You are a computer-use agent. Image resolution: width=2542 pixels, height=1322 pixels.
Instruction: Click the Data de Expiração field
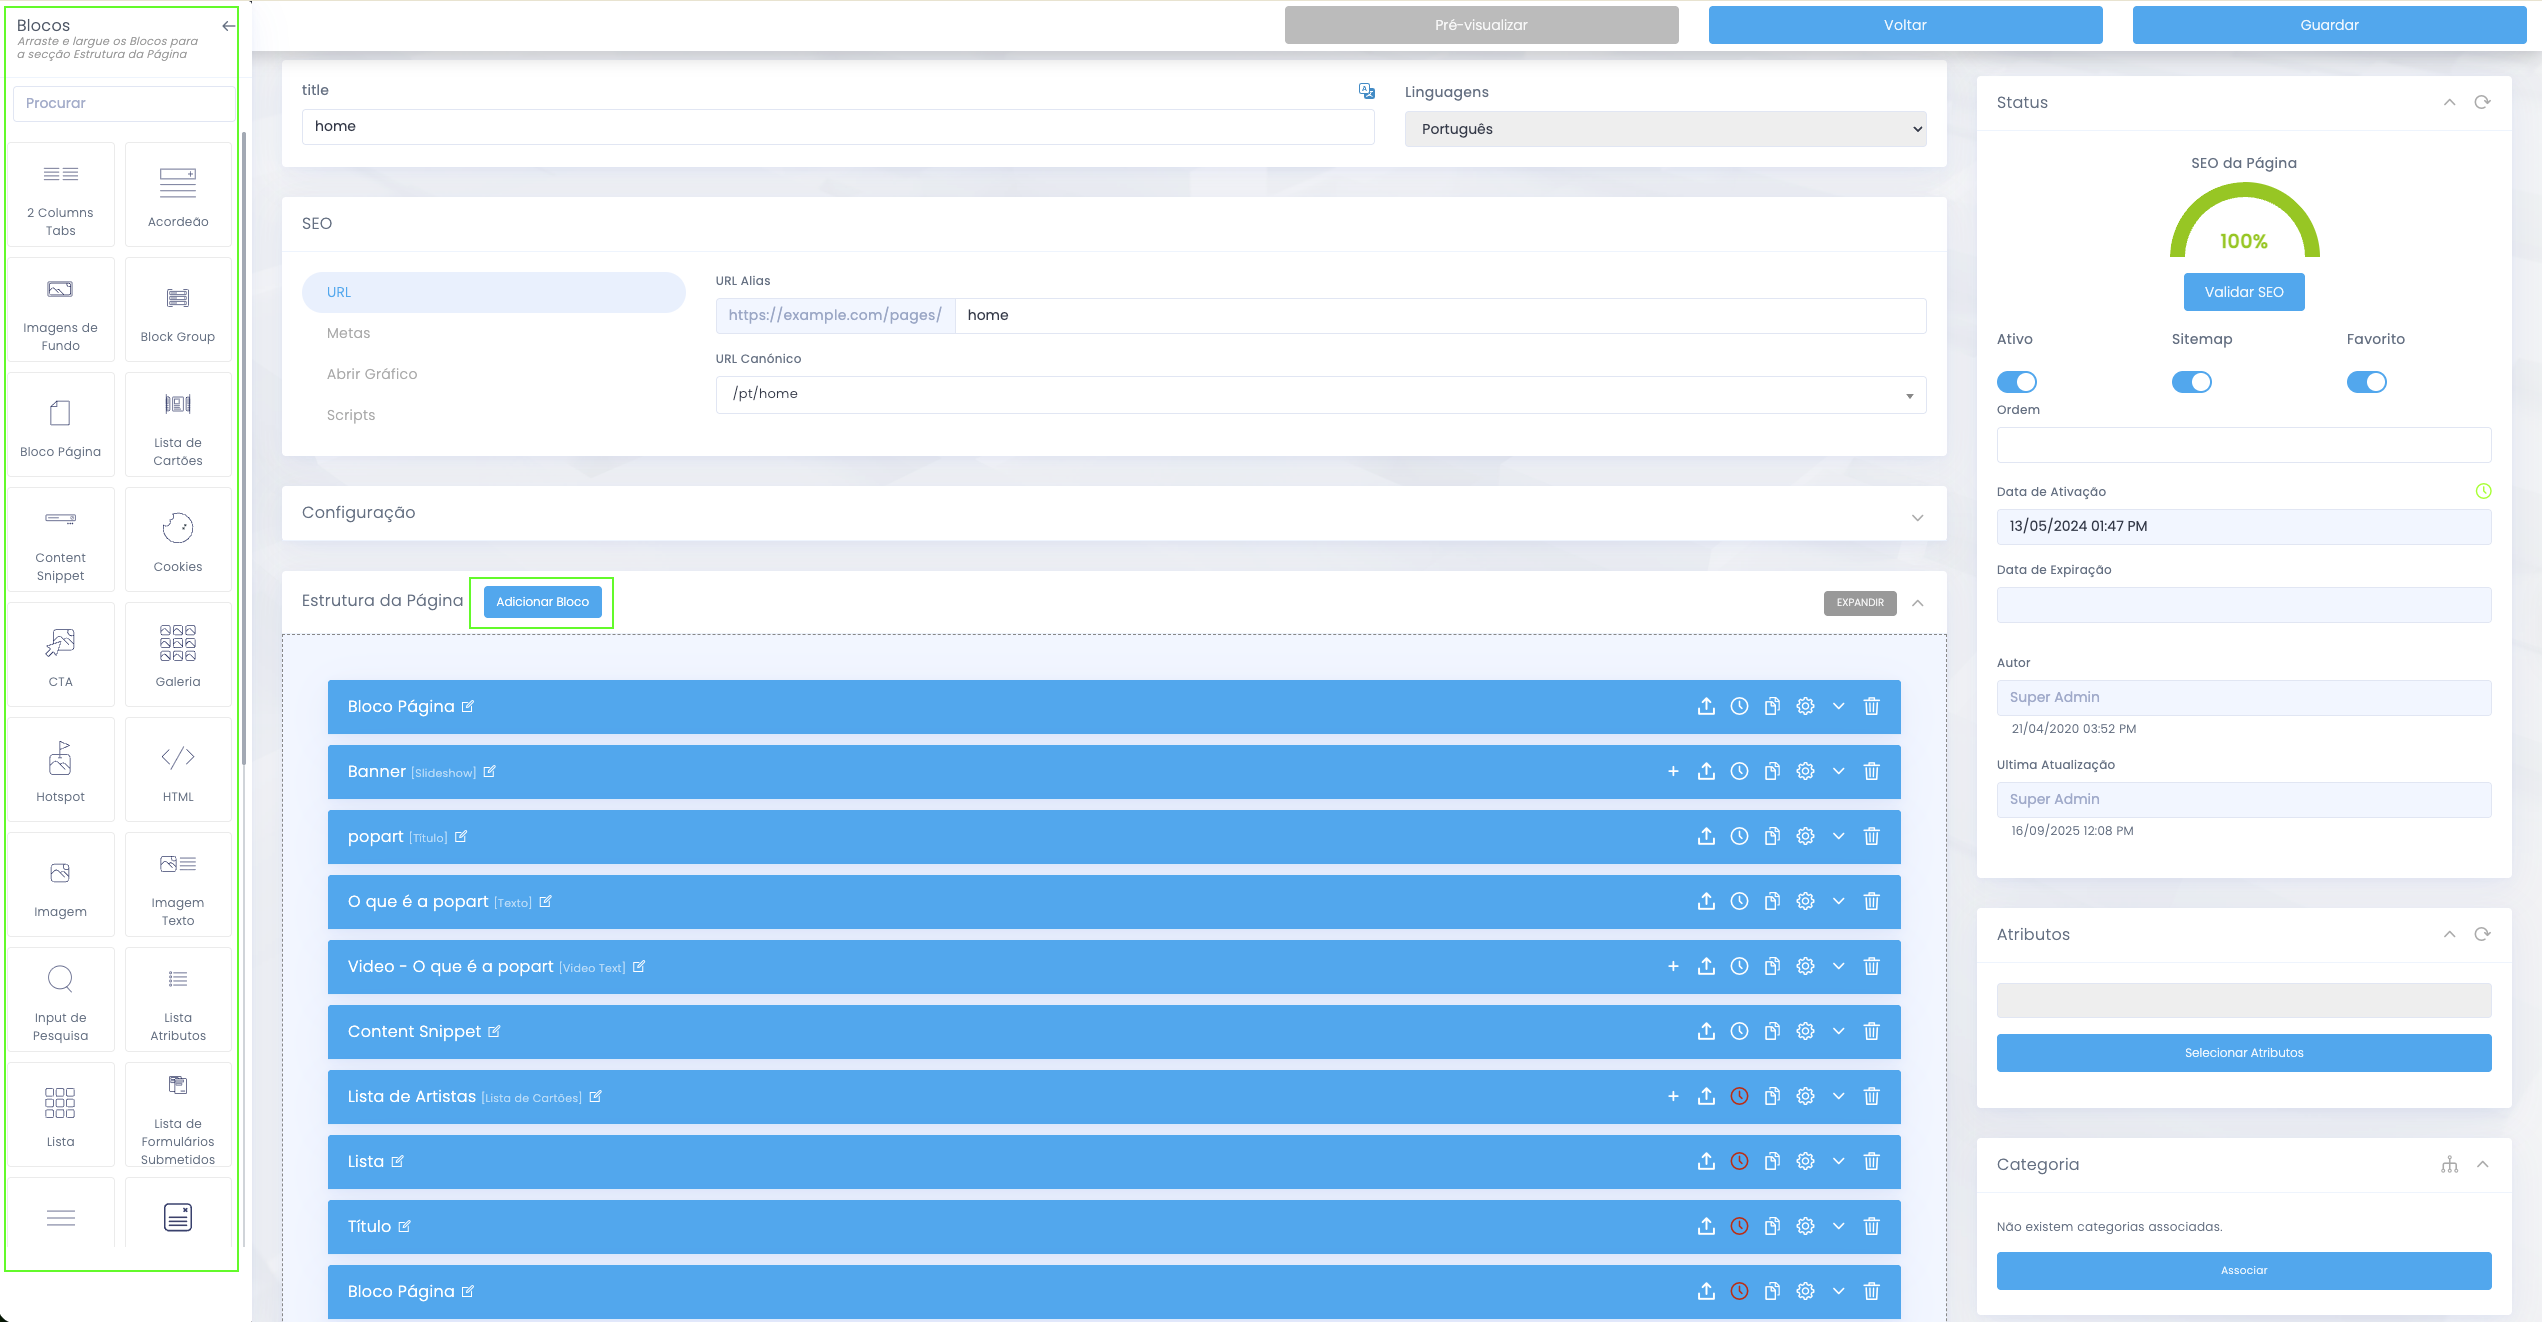[x=2244, y=605]
